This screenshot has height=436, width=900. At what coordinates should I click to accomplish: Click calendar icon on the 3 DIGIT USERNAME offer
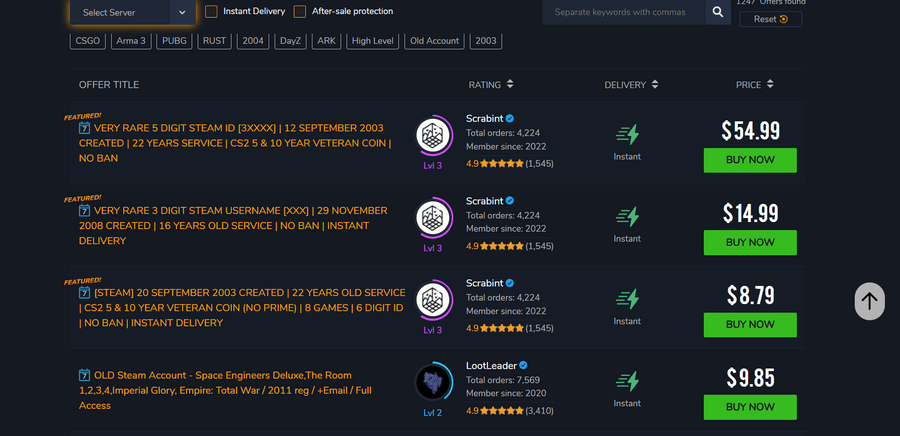point(84,211)
